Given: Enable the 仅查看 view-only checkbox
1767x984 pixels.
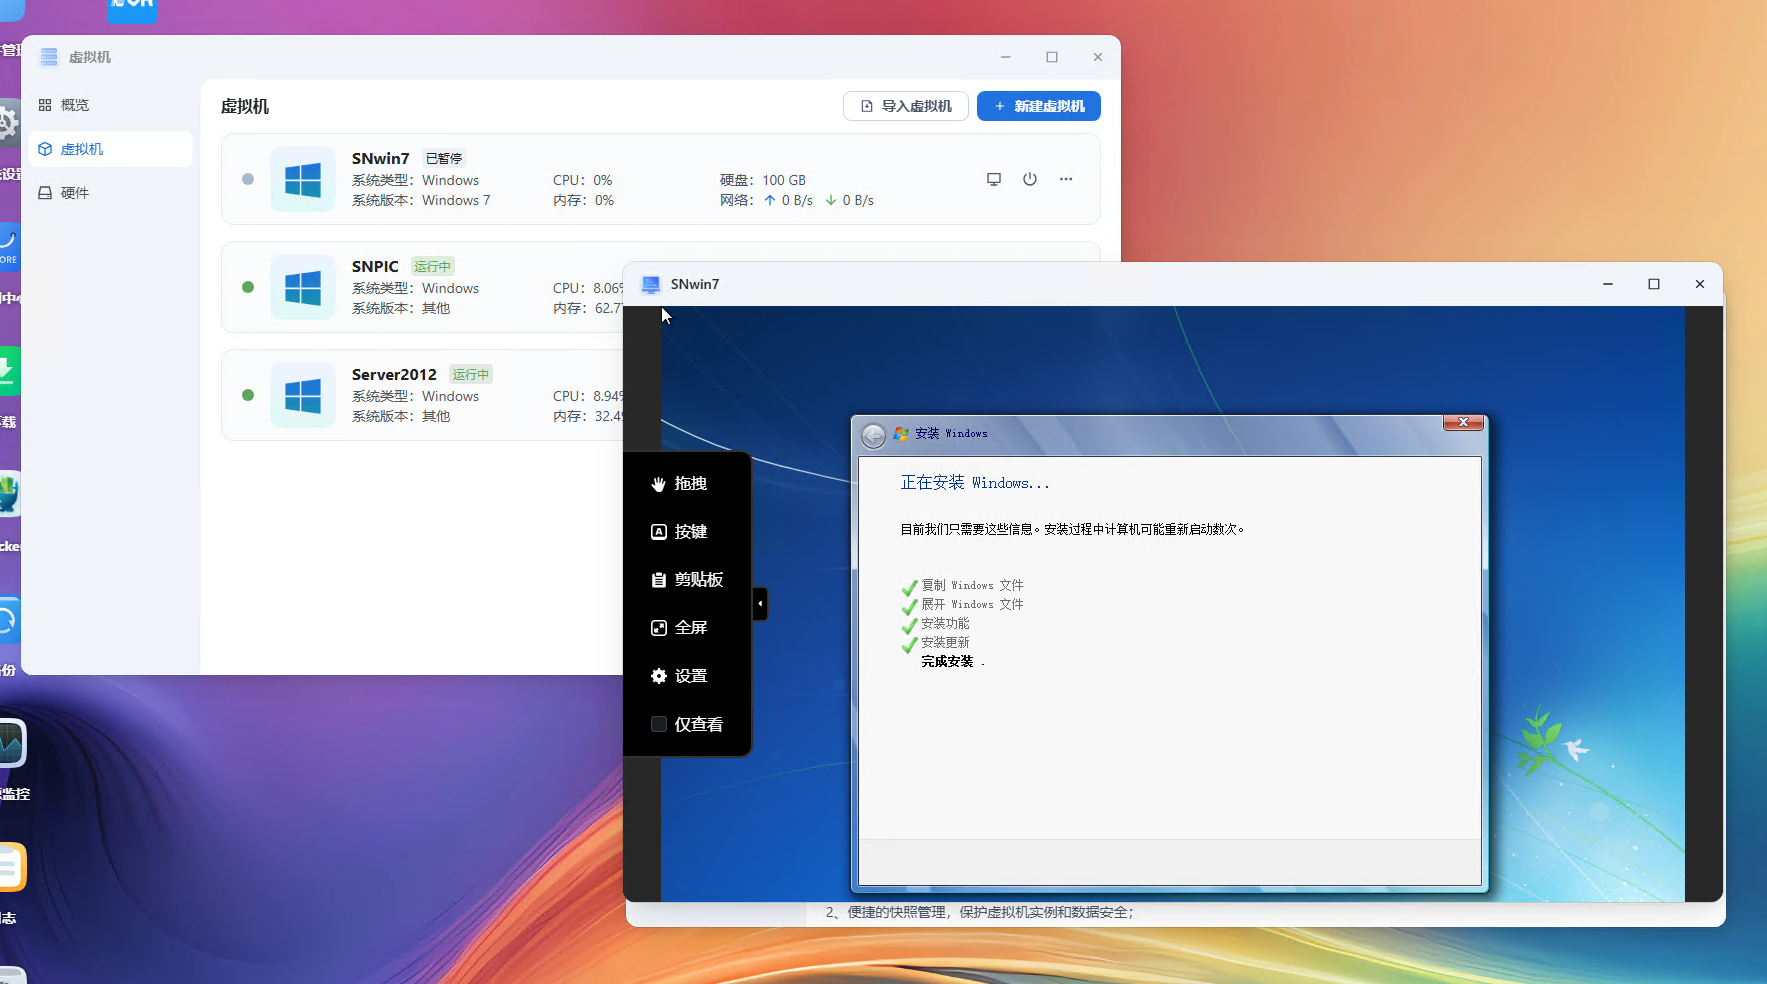Looking at the screenshot, I should pos(659,724).
